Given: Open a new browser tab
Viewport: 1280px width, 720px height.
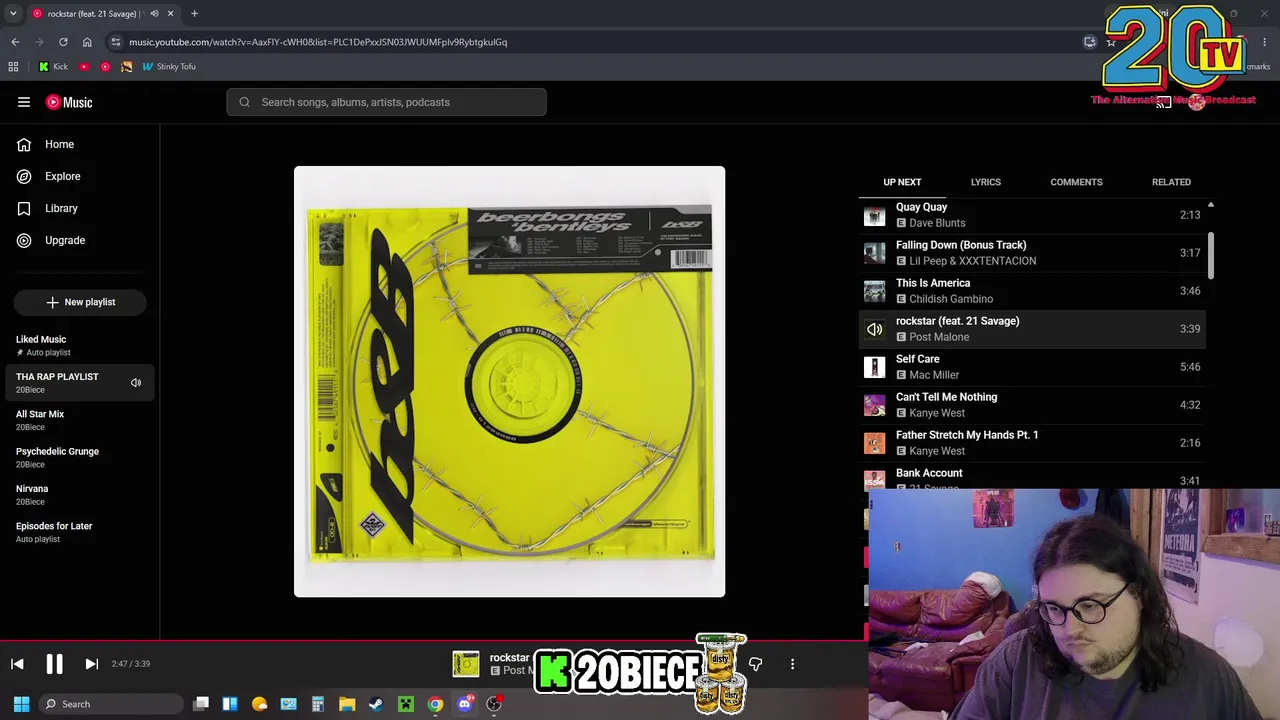Looking at the screenshot, I should tap(194, 14).
